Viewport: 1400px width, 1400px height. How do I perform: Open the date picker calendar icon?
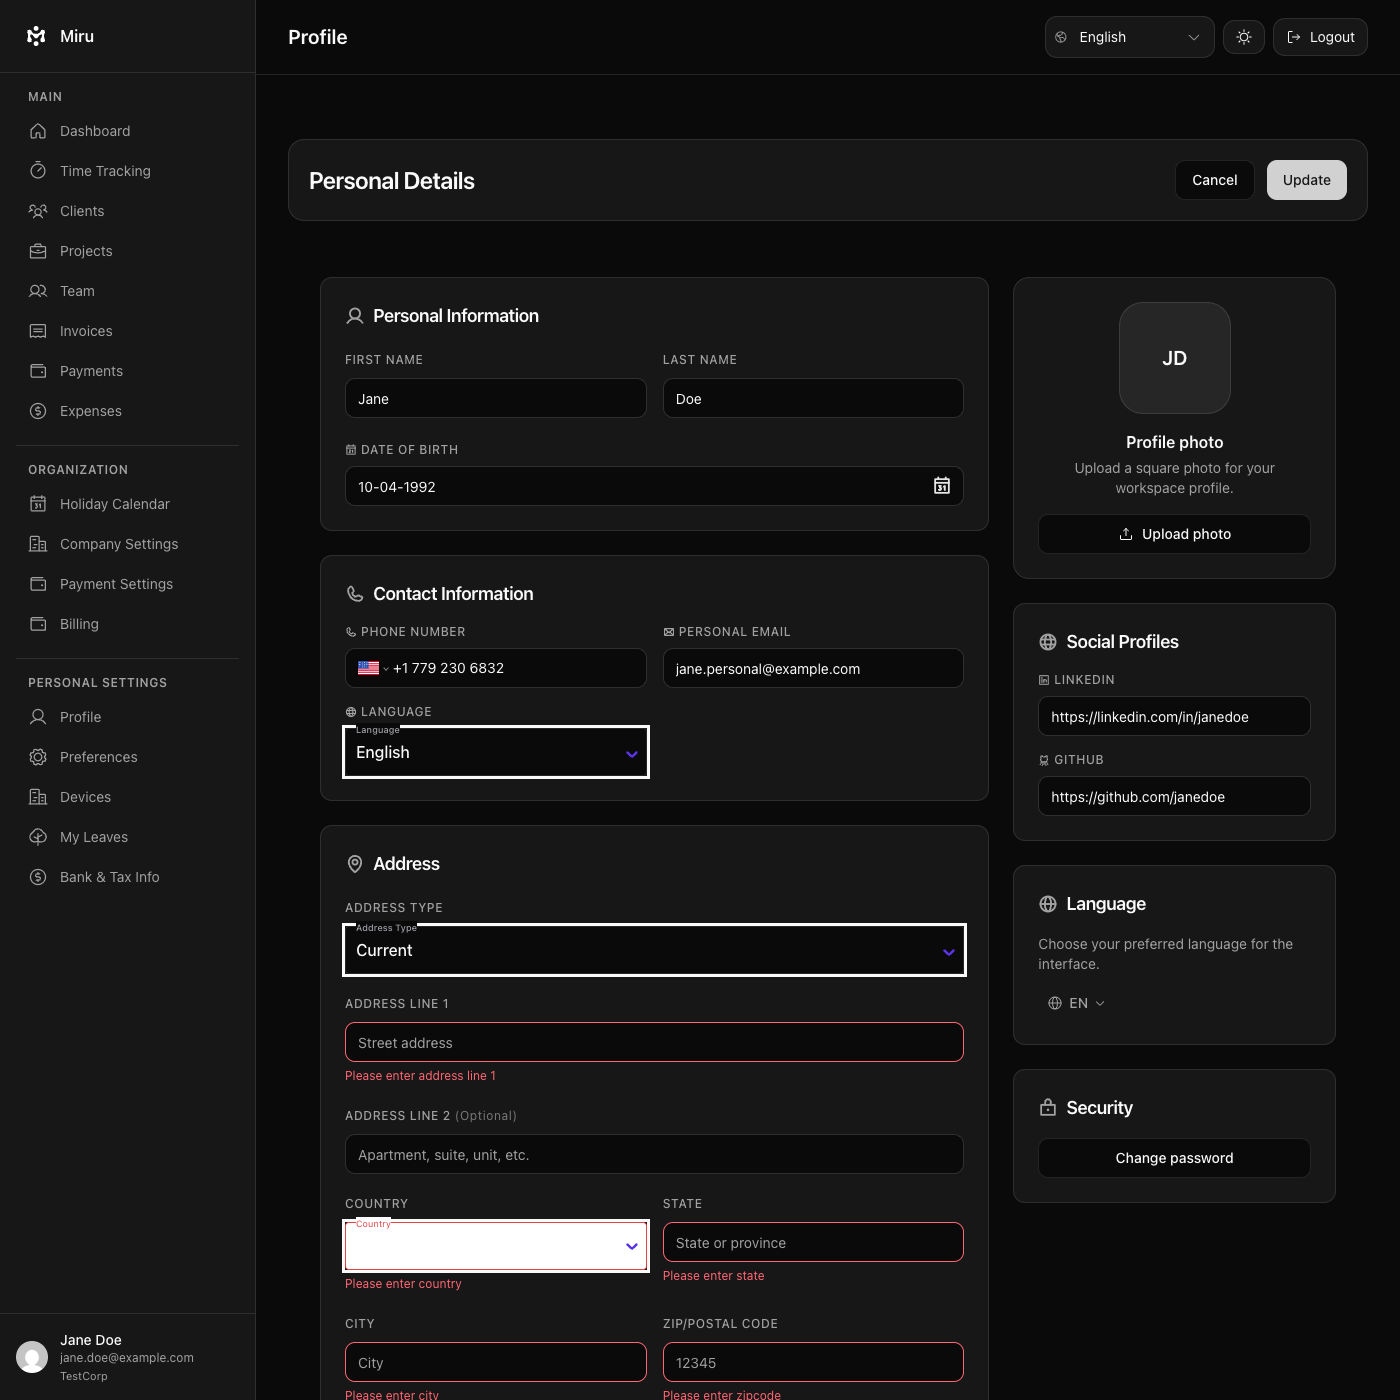pos(941,486)
